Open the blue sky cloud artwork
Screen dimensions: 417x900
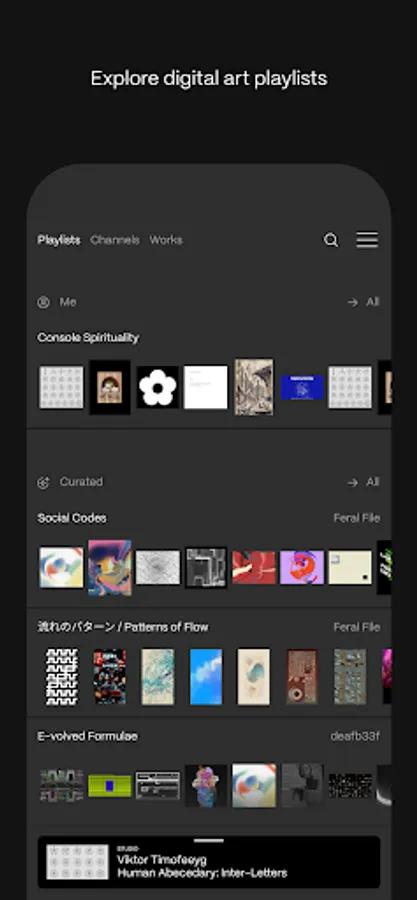click(206, 677)
